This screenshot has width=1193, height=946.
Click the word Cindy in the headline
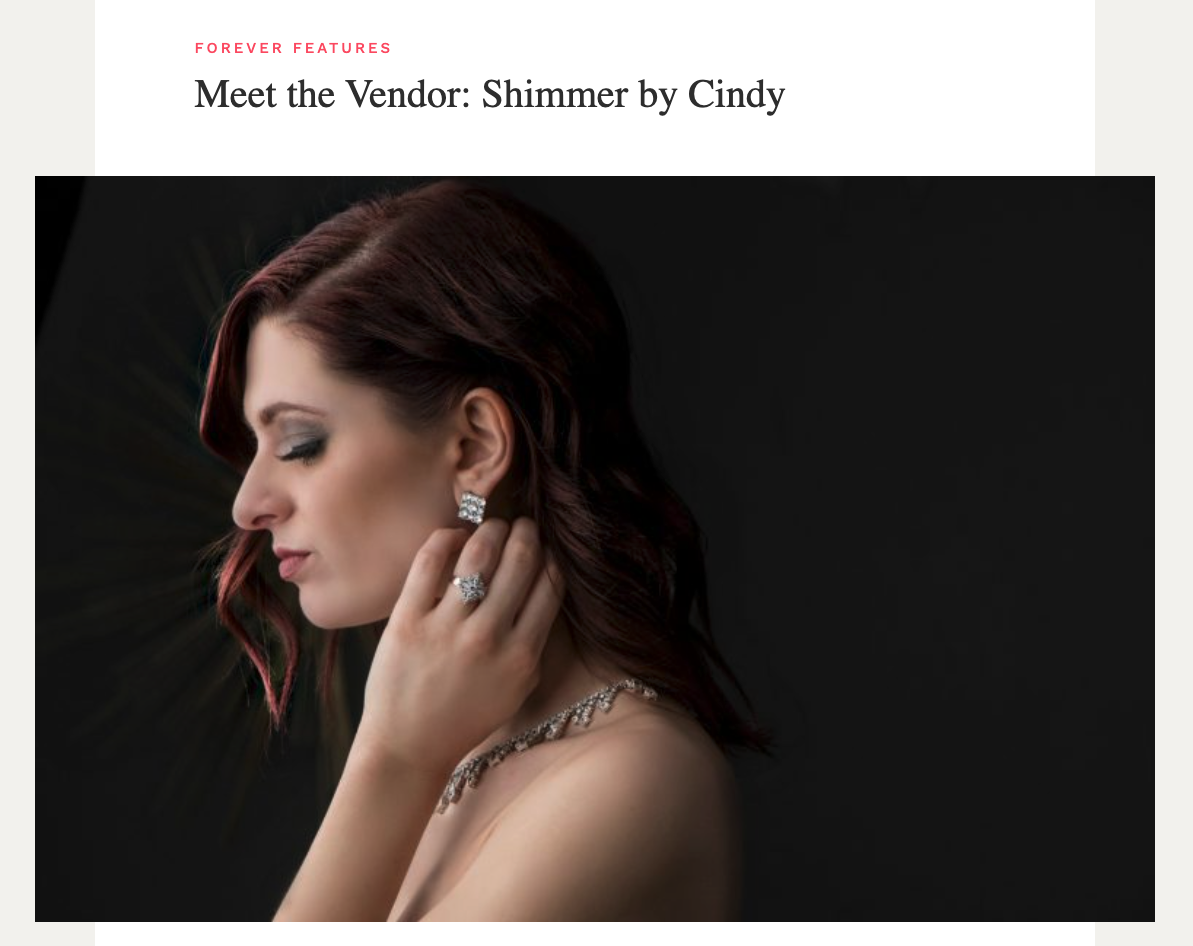click(736, 95)
